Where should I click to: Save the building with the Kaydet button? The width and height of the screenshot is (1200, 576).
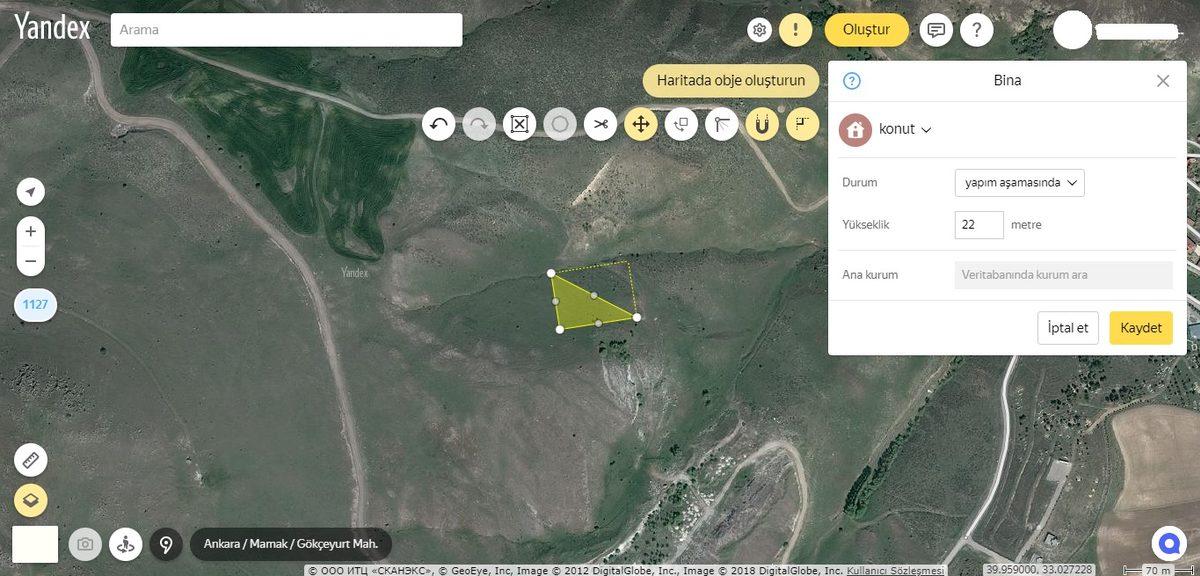pyautogui.click(x=1140, y=327)
